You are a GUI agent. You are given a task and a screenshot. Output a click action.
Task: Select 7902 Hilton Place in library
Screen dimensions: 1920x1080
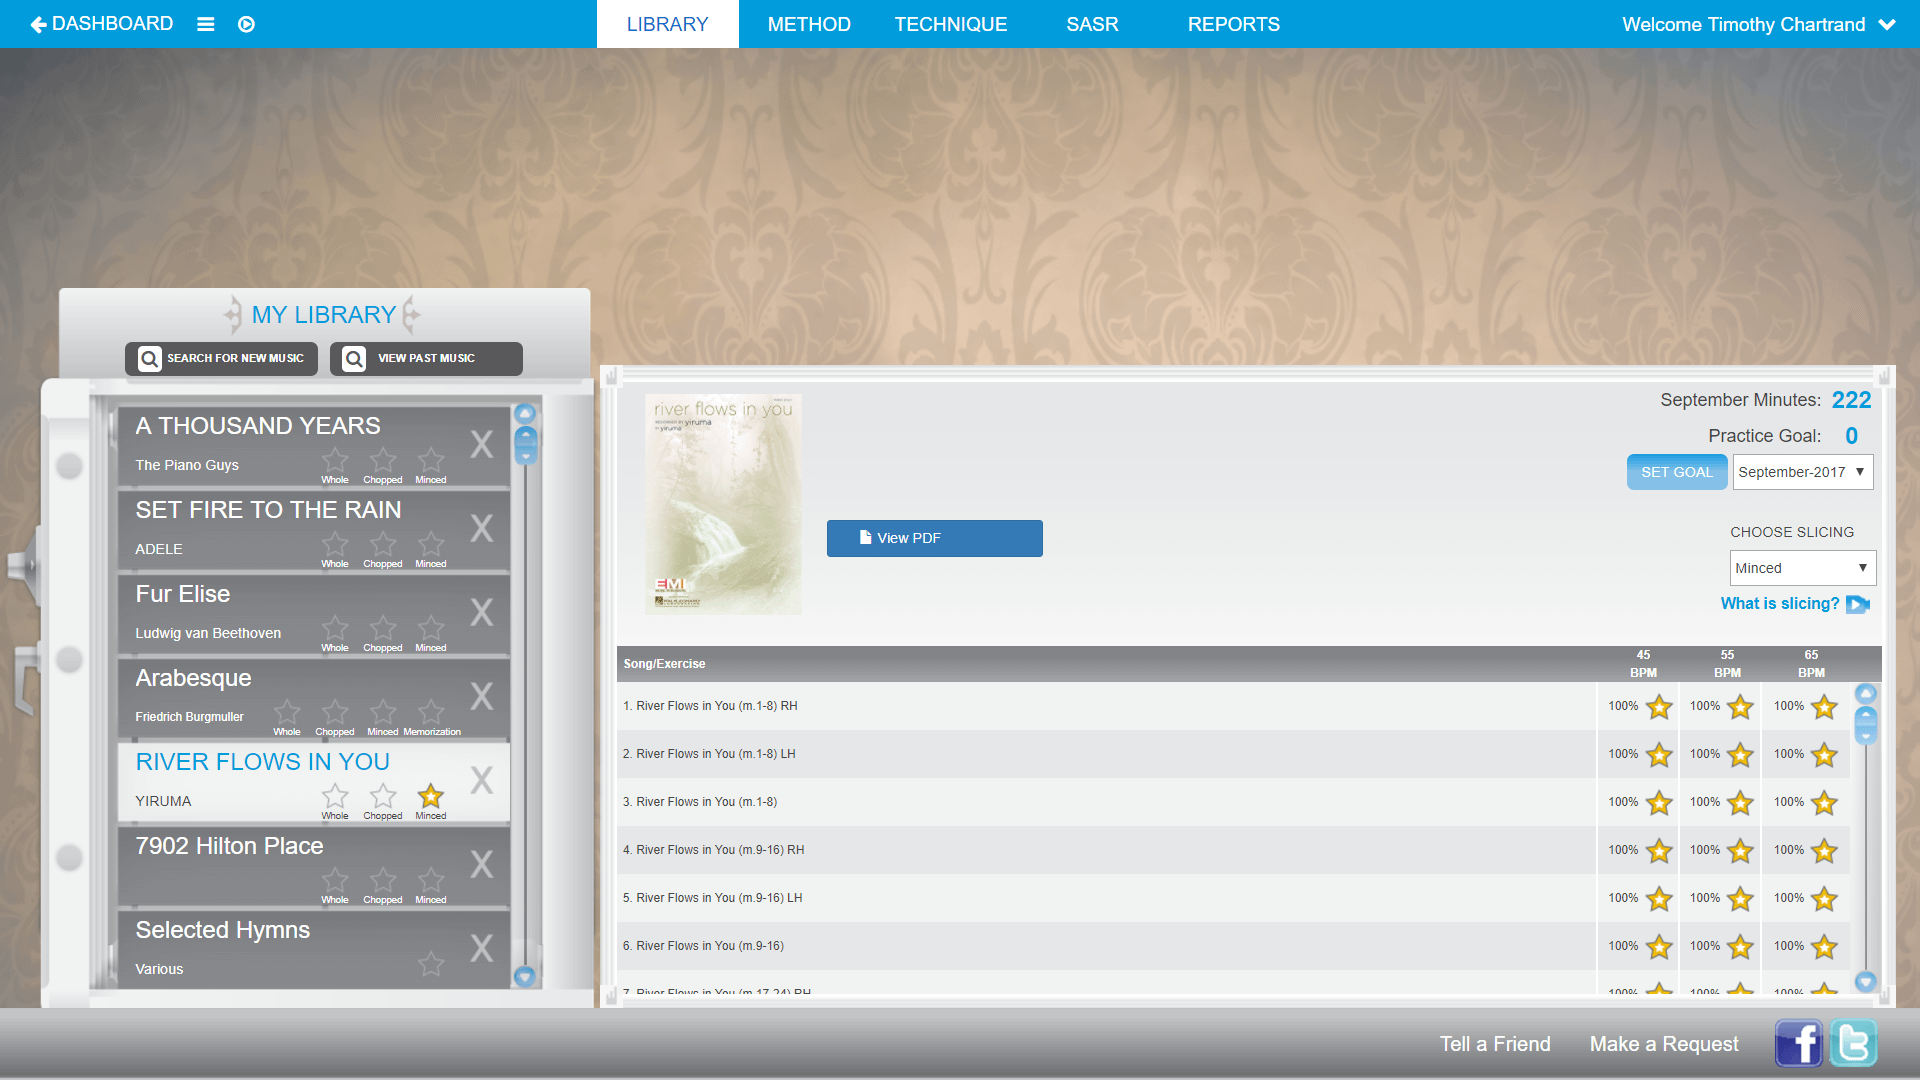(314, 865)
